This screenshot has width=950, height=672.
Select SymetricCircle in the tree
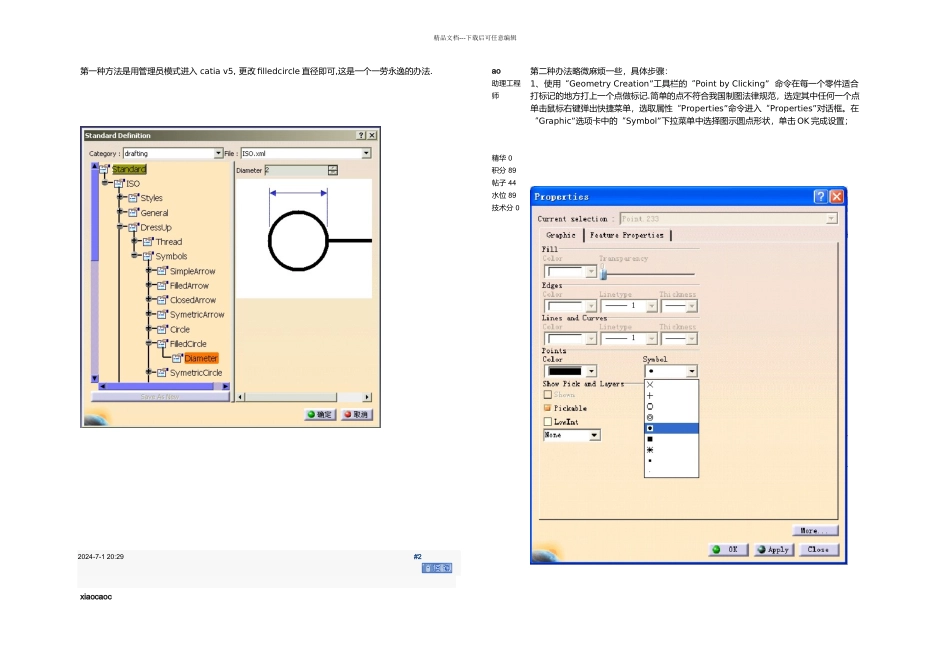196,373
